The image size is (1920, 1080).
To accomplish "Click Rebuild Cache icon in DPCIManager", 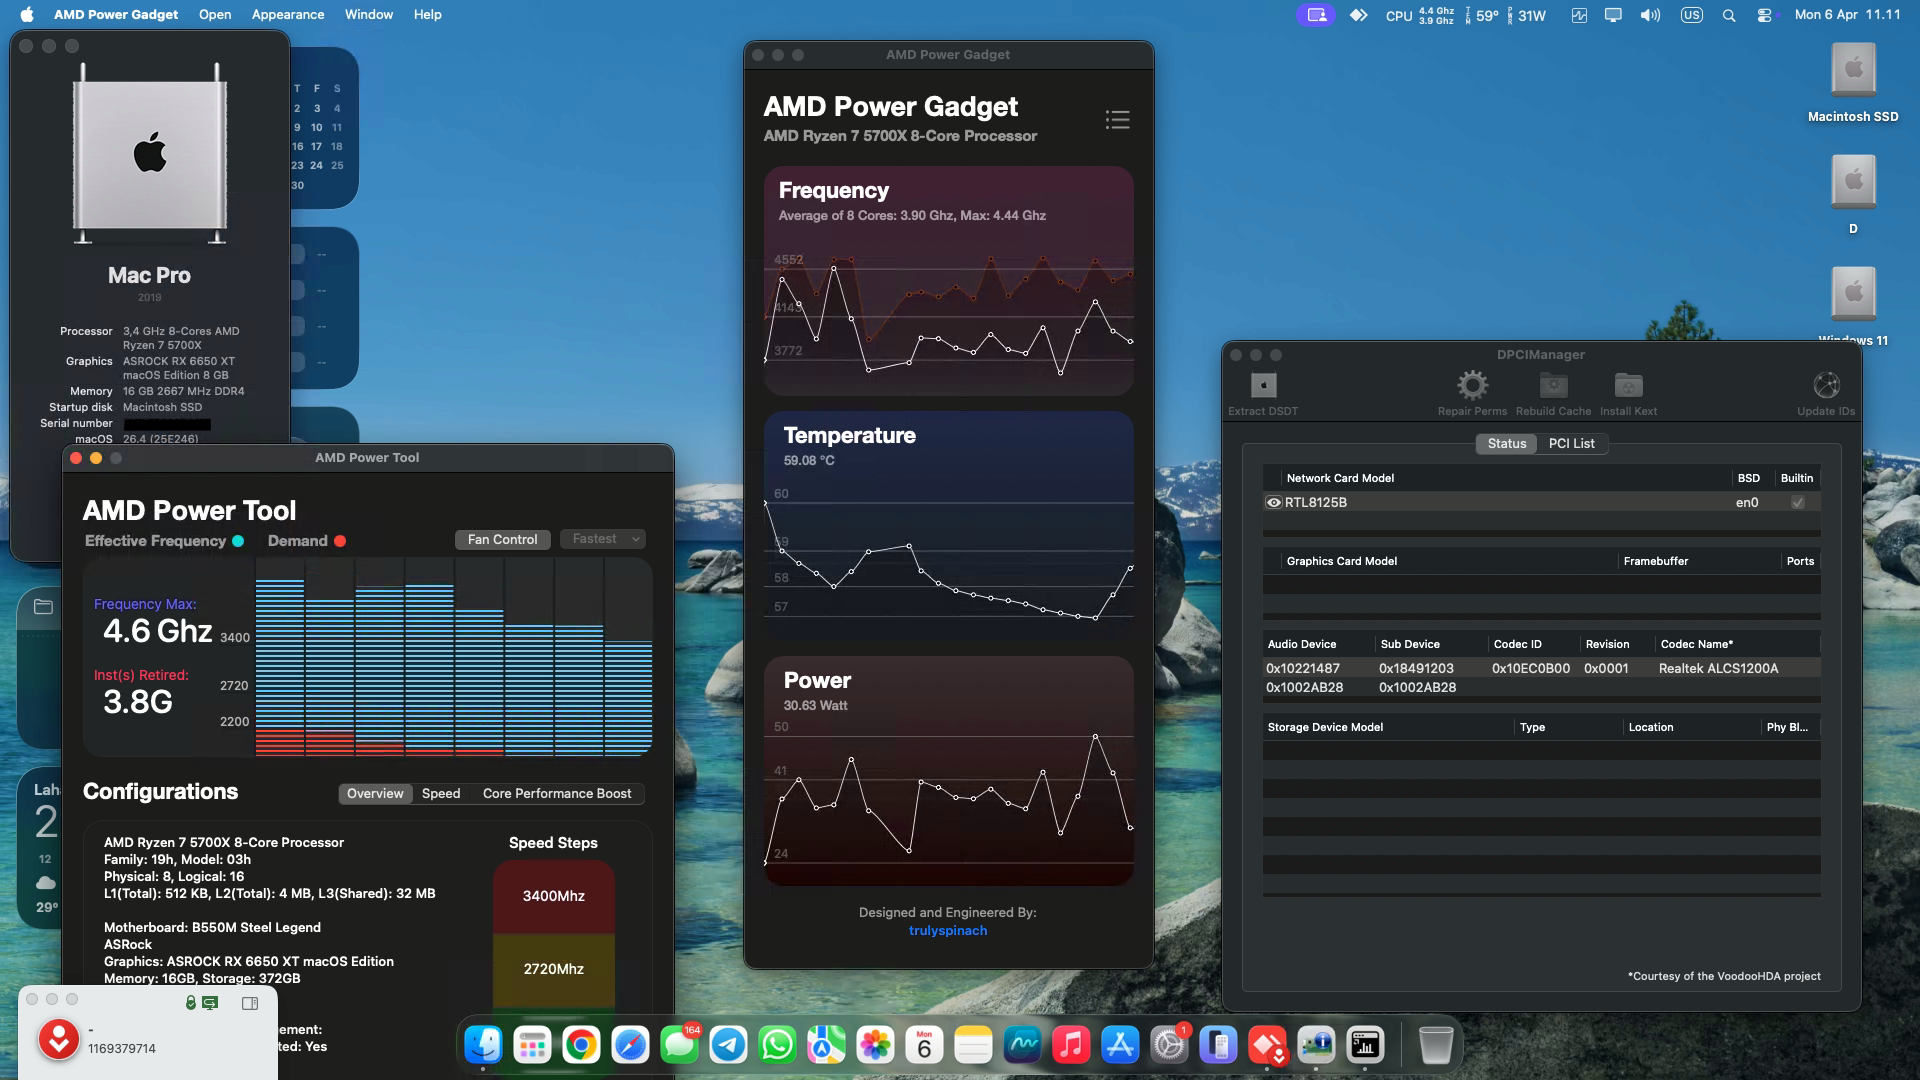I will click(1553, 386).
